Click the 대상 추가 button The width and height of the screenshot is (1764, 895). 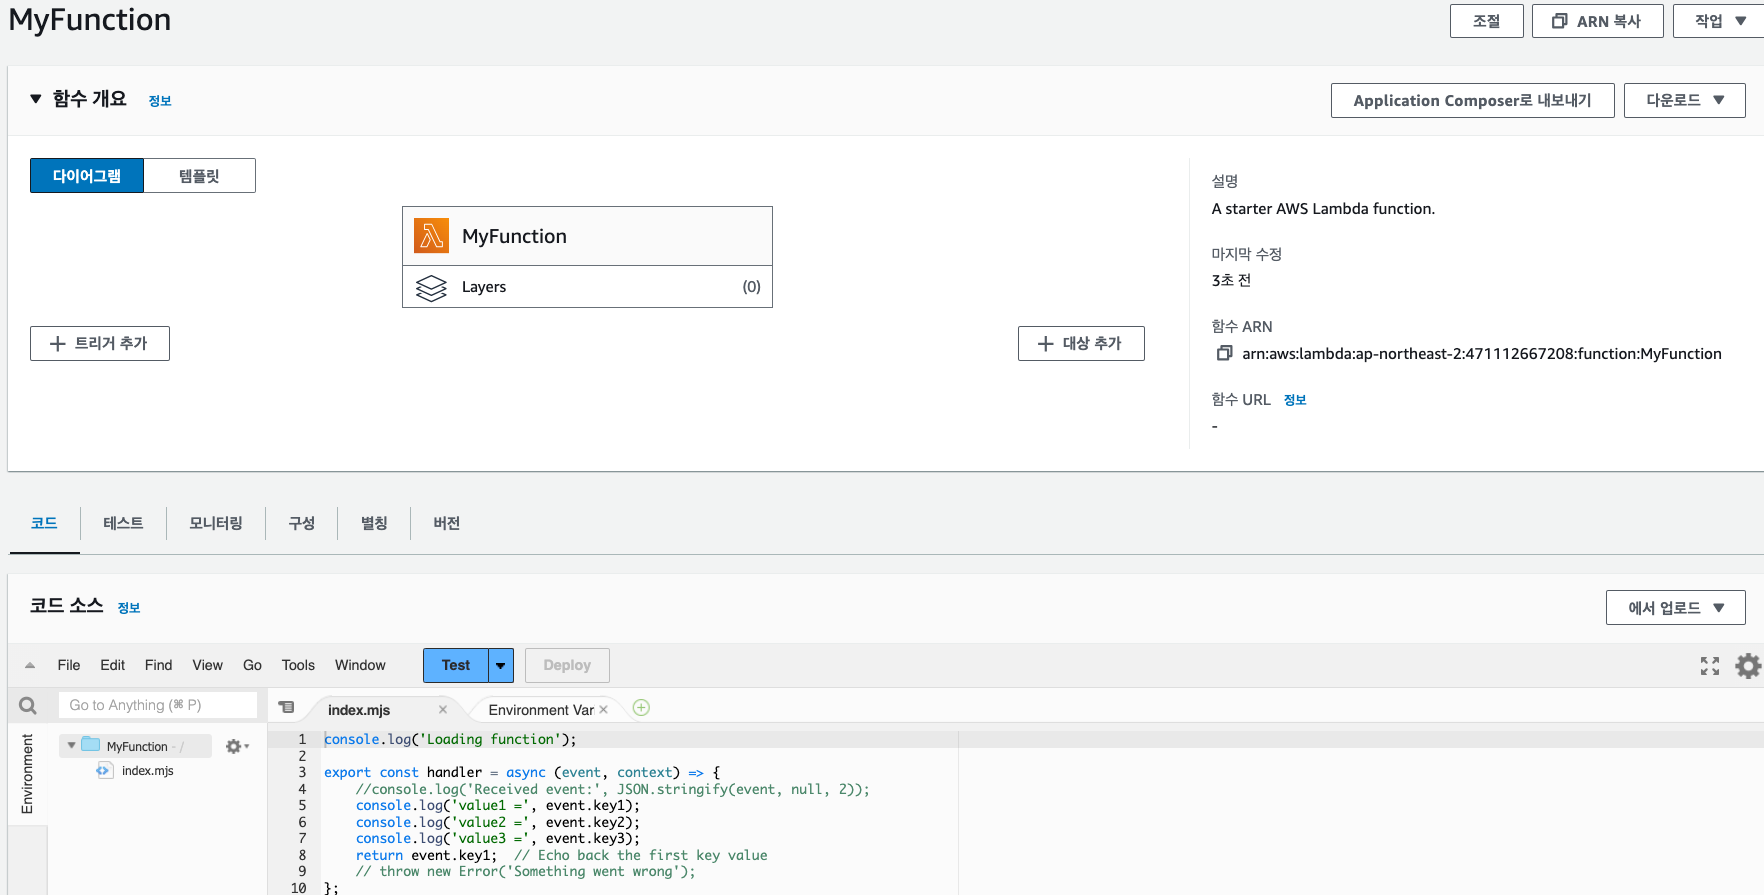coord(1081,343)
